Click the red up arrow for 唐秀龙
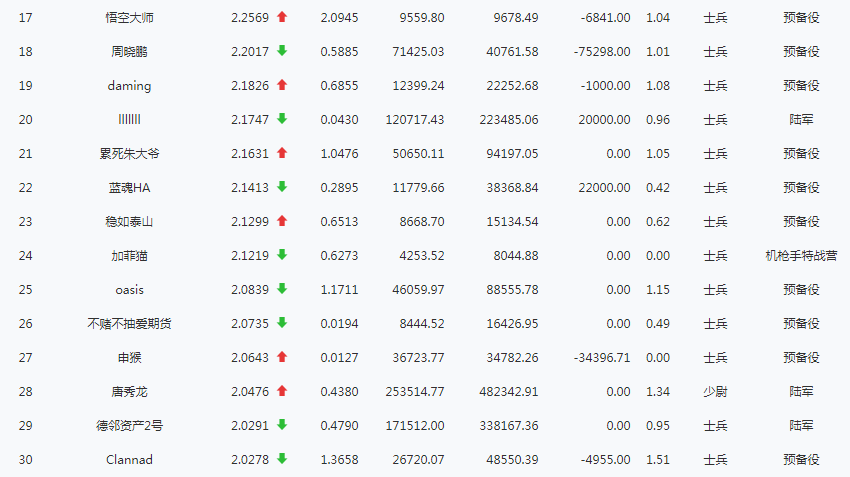Image resolution: width=850 pixels, height=477 pixels. coord(282,391)
